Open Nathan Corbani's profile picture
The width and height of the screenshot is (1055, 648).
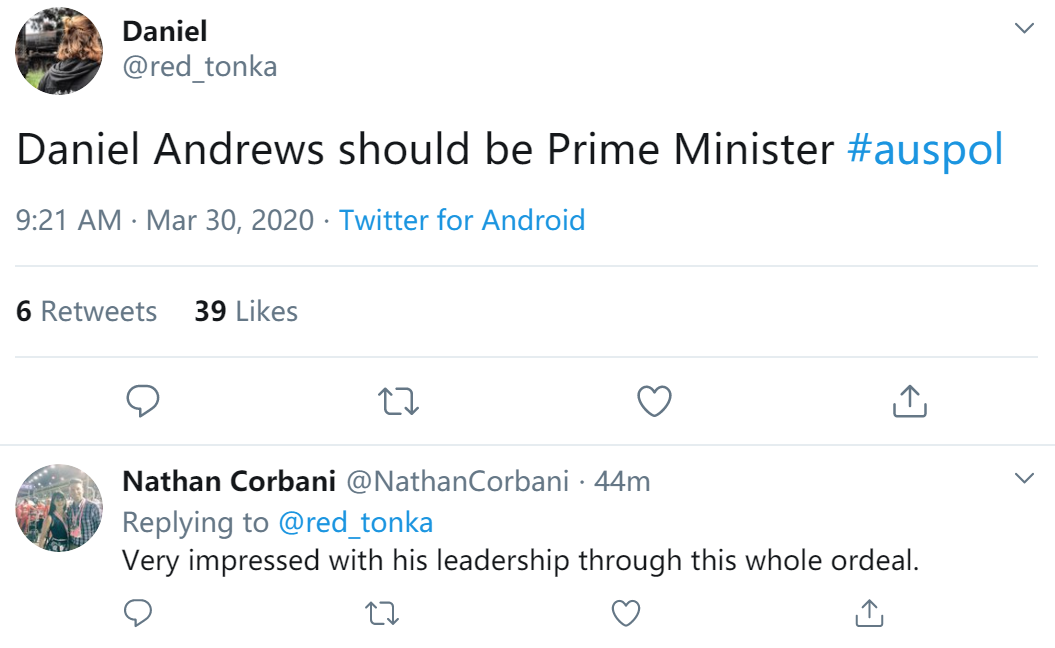click(59, 507)
